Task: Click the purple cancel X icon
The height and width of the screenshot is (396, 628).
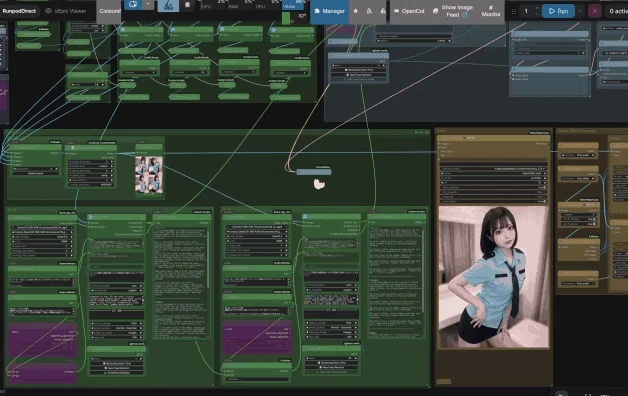Action: tap(594, 11)
